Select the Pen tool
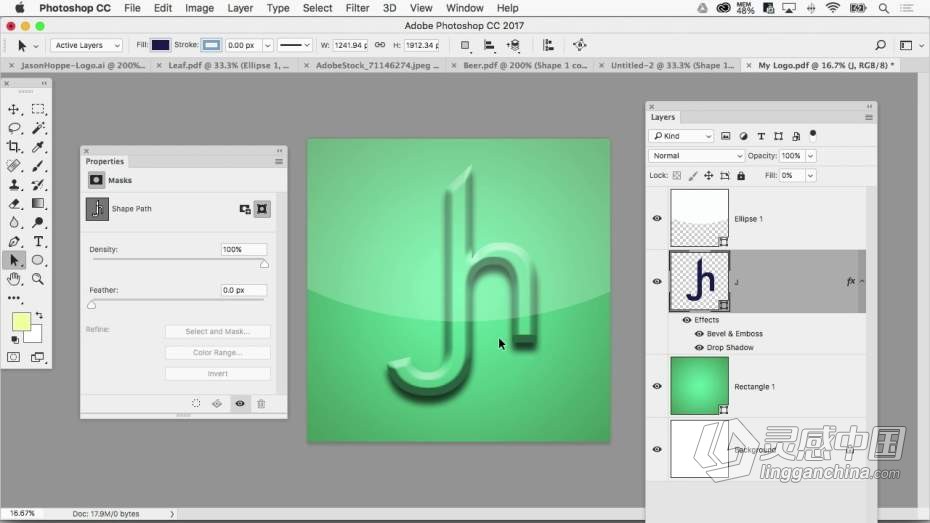The width and height of the screenshot is (930, 523). [x=14, y=241]
